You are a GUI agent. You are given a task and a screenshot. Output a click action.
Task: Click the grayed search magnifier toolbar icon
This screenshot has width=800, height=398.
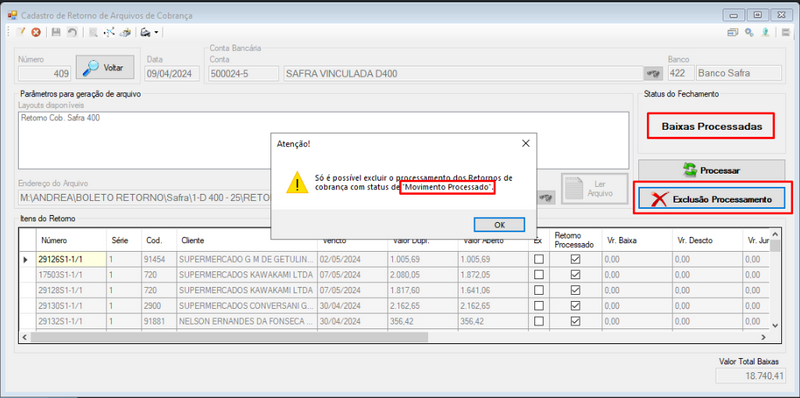(93, 32)
